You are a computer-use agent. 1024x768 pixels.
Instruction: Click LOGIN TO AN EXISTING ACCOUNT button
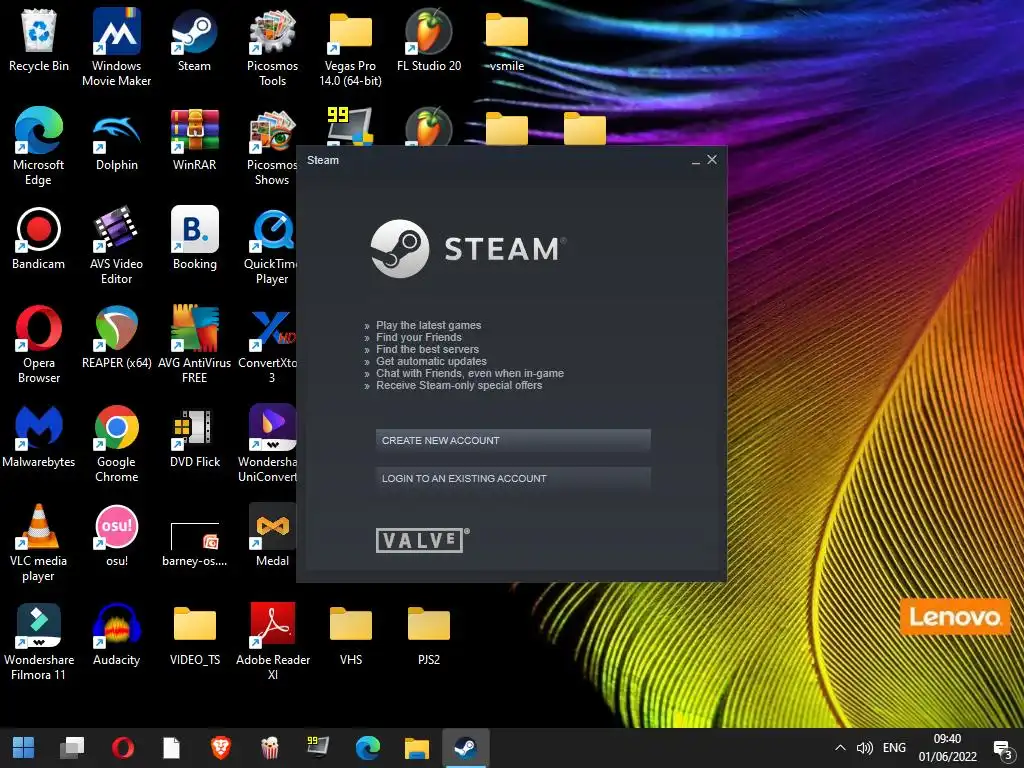513,479
